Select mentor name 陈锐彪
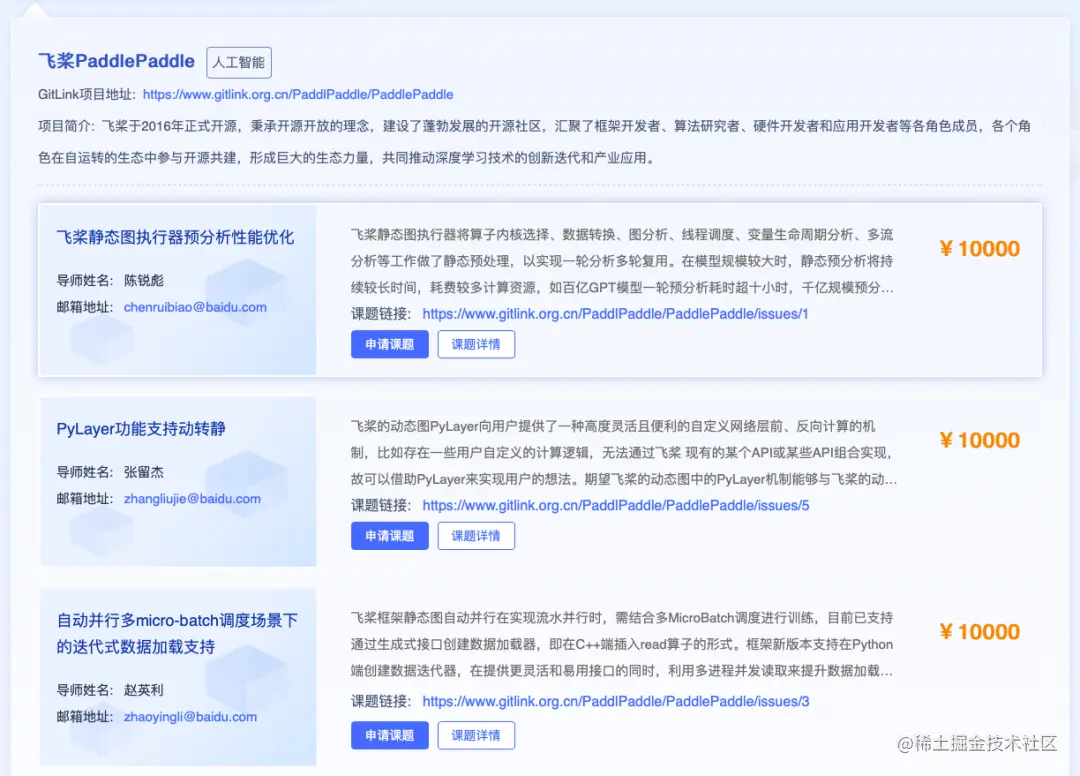The width and height of the screenshot is (1080, 776). pyautogui.click(x=144, y=280)
